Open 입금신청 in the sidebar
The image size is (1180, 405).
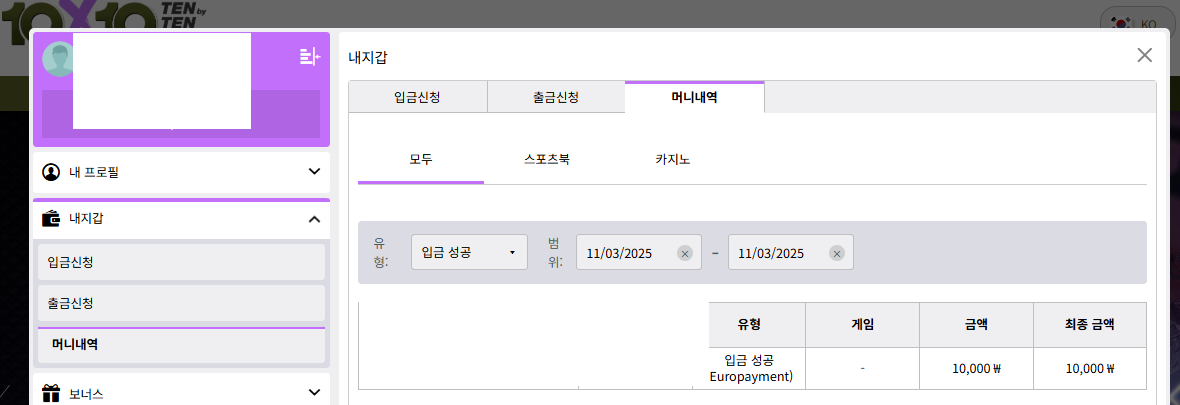181,262
